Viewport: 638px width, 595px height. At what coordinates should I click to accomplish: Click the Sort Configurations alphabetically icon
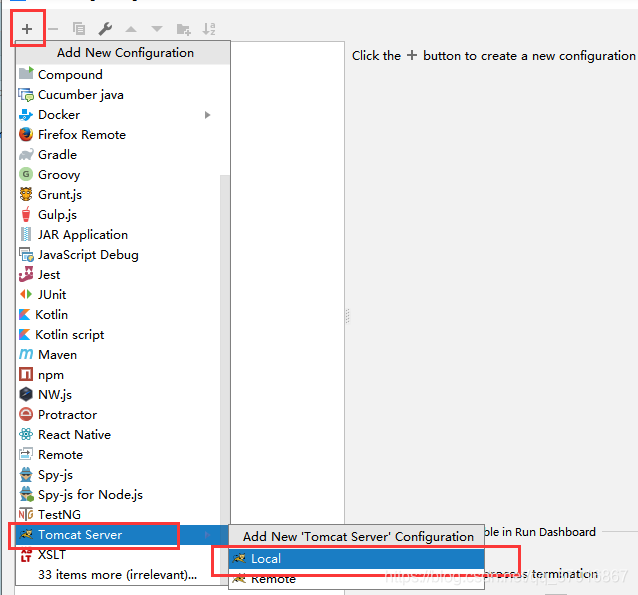(209, 28)
